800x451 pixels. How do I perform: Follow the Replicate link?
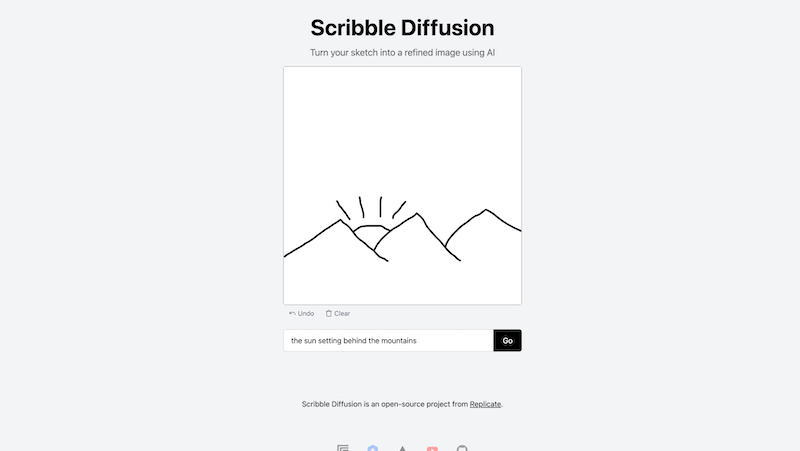[485, 404]
